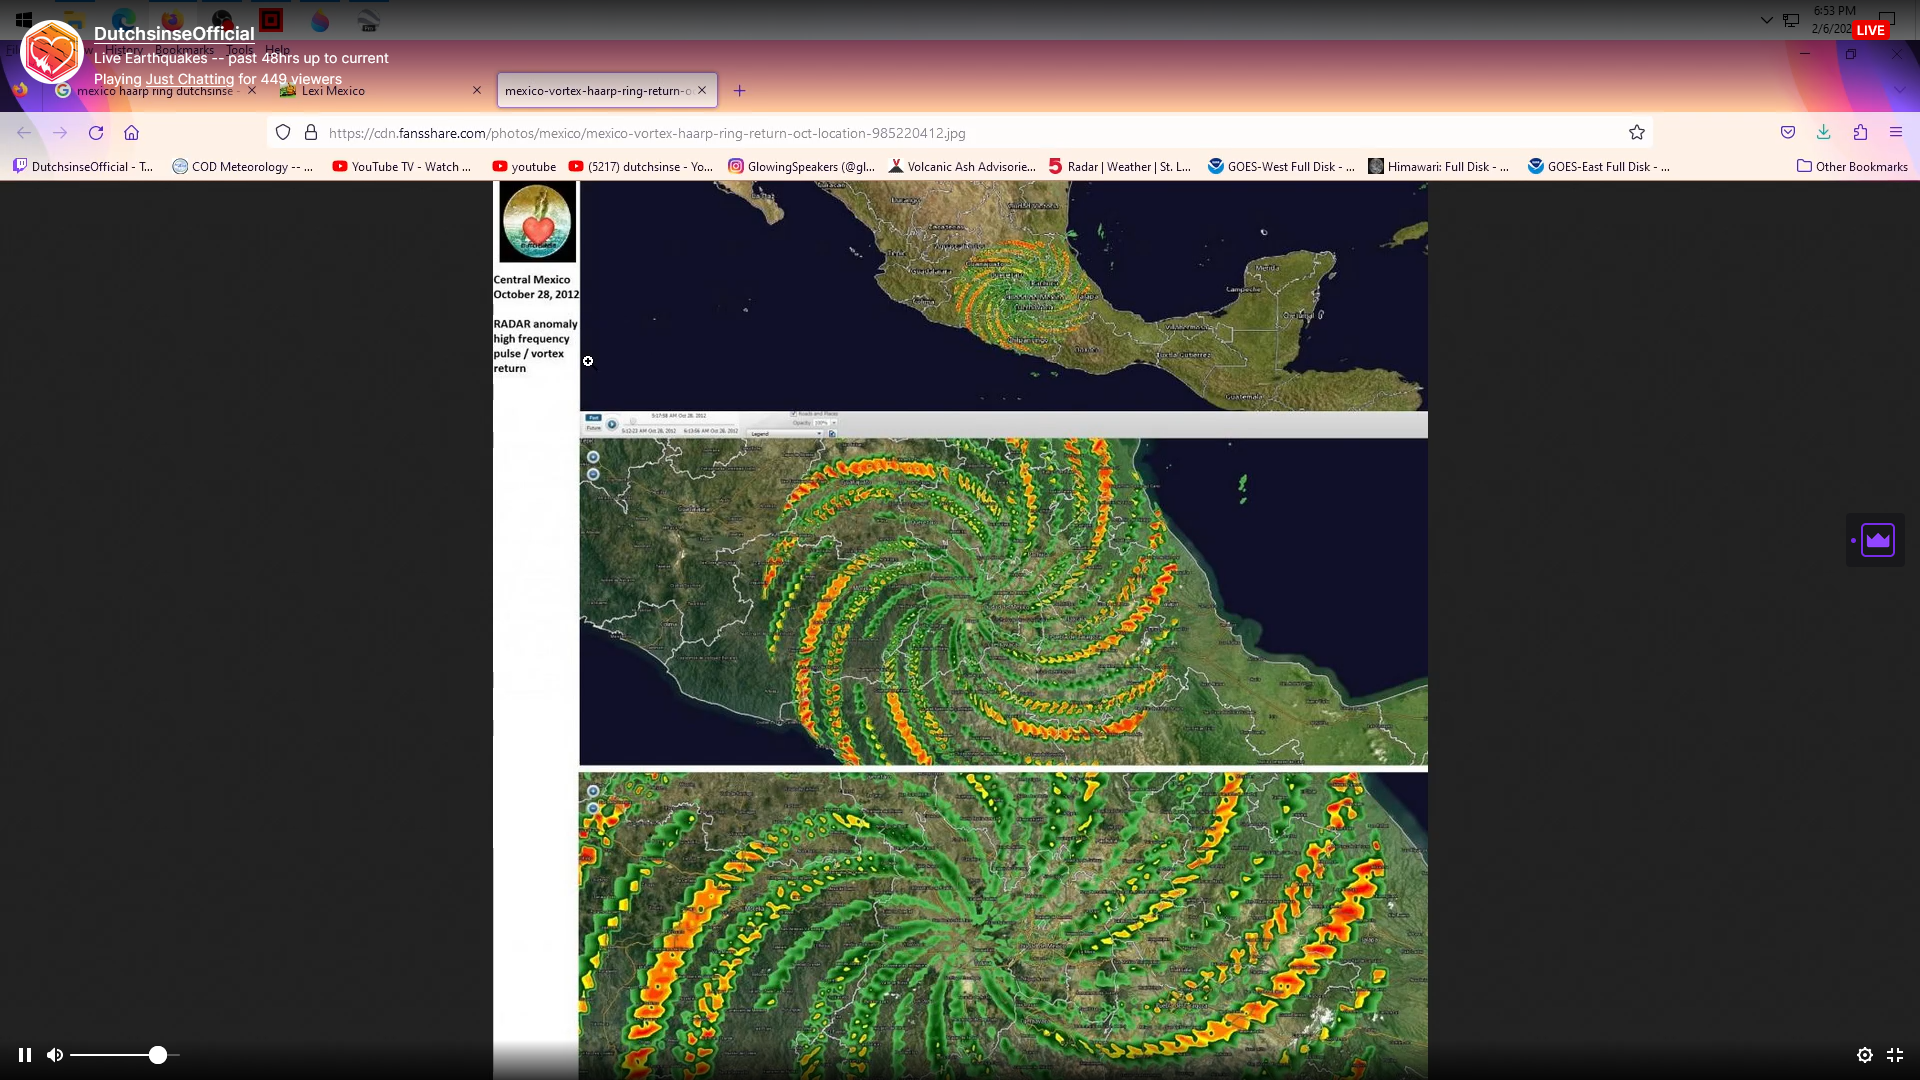Screen dimensions: 1920x1080
Task: Open stream player settings gear
Action: 1865,1055
